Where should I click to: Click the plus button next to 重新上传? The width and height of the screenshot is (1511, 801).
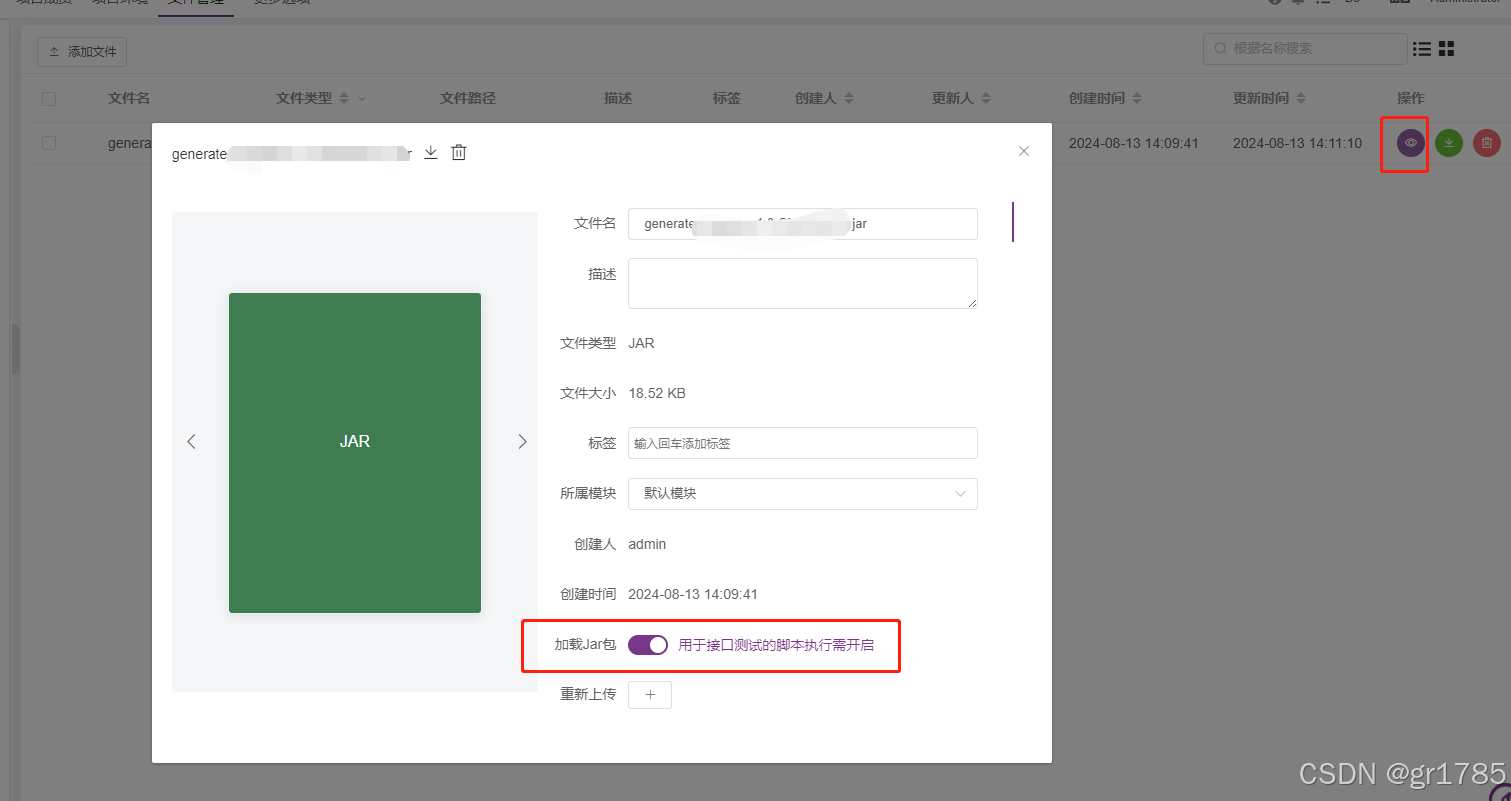(x=650, y=694)
